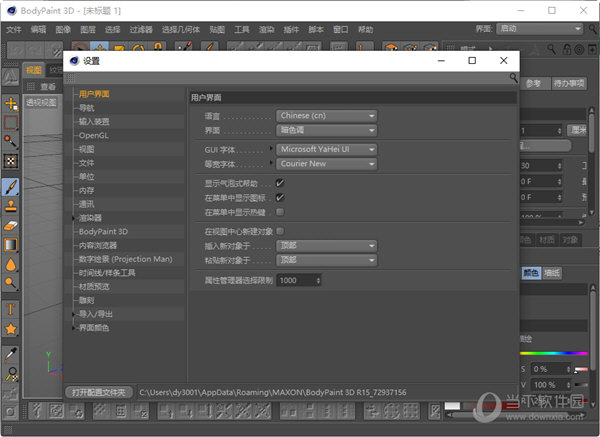Select the star shape tool
This screenshot has width=600, height=437.
pos(11,328)
